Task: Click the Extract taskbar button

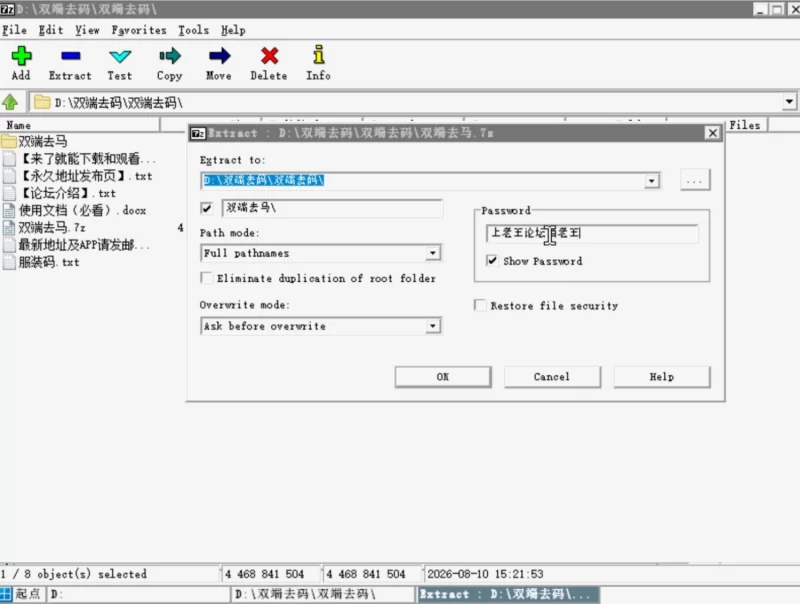Action: point(508,594)
